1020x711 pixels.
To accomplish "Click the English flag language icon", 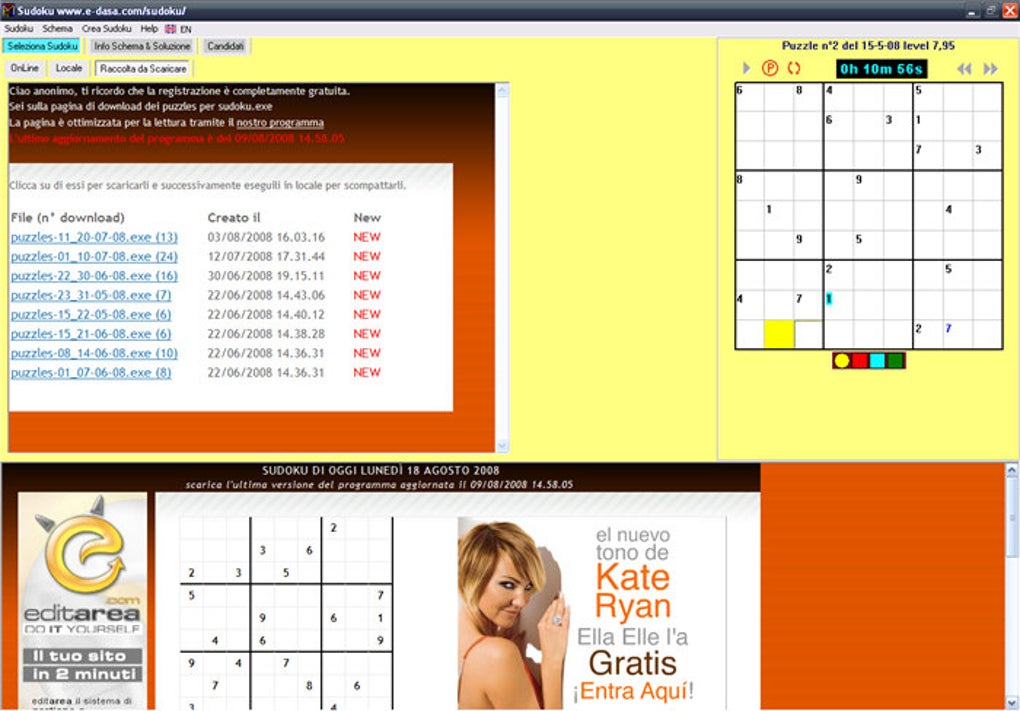I will coord(170,29).
